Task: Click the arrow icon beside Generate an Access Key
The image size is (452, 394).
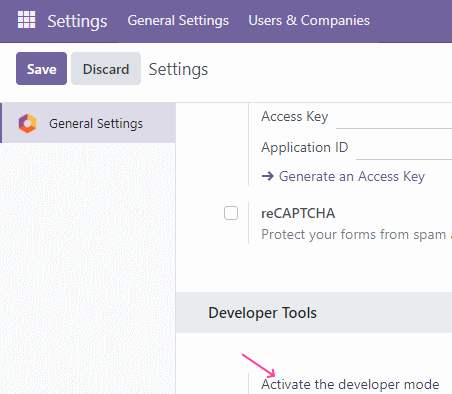Action: (267, 176)
